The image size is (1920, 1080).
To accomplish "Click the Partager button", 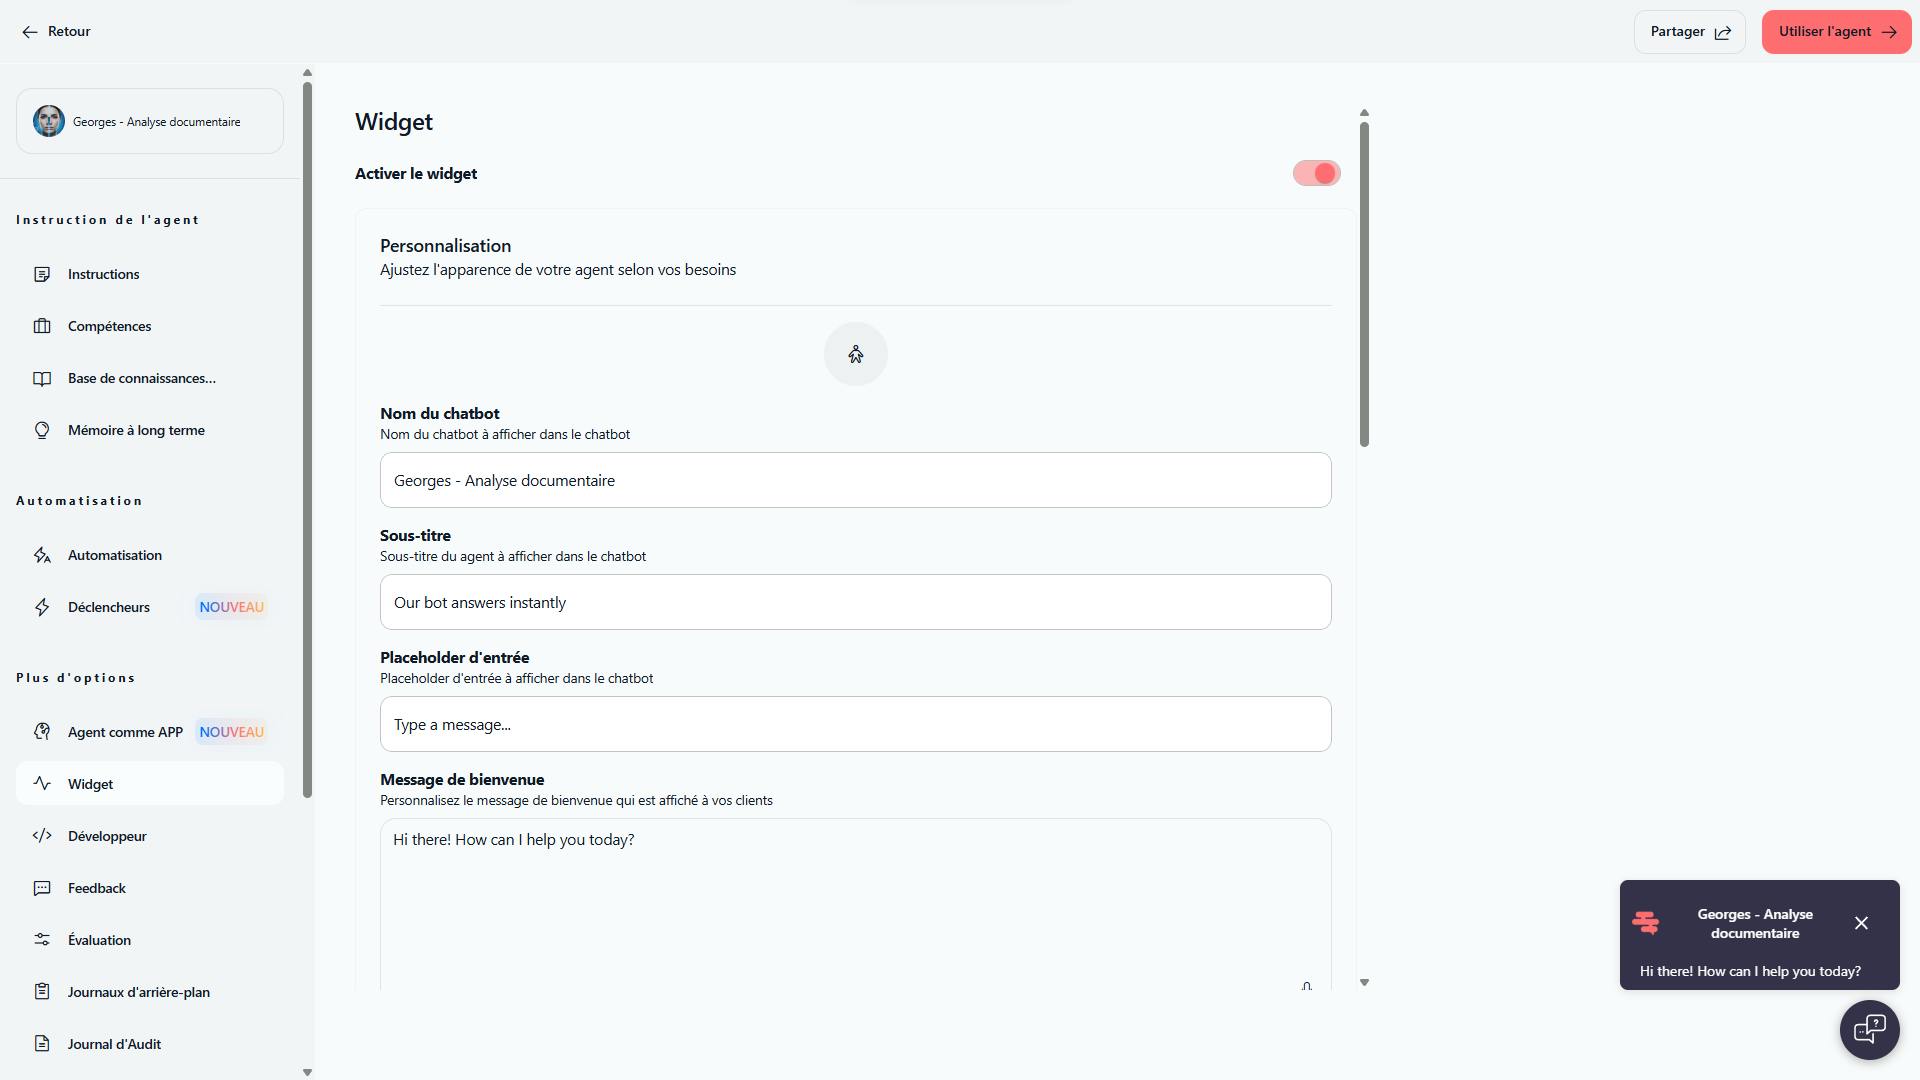I will pyautogui.click(x=1689, y=32).
